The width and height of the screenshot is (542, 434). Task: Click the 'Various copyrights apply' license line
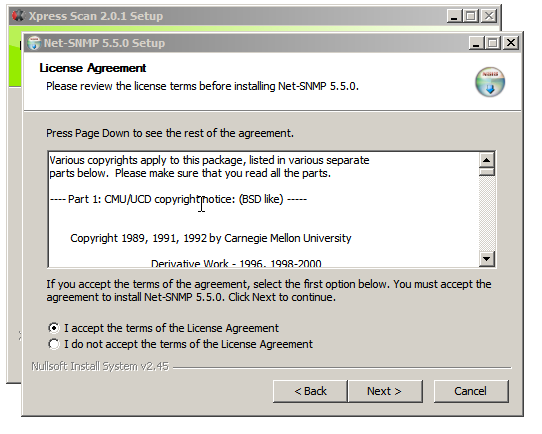[x=209, y=160]
